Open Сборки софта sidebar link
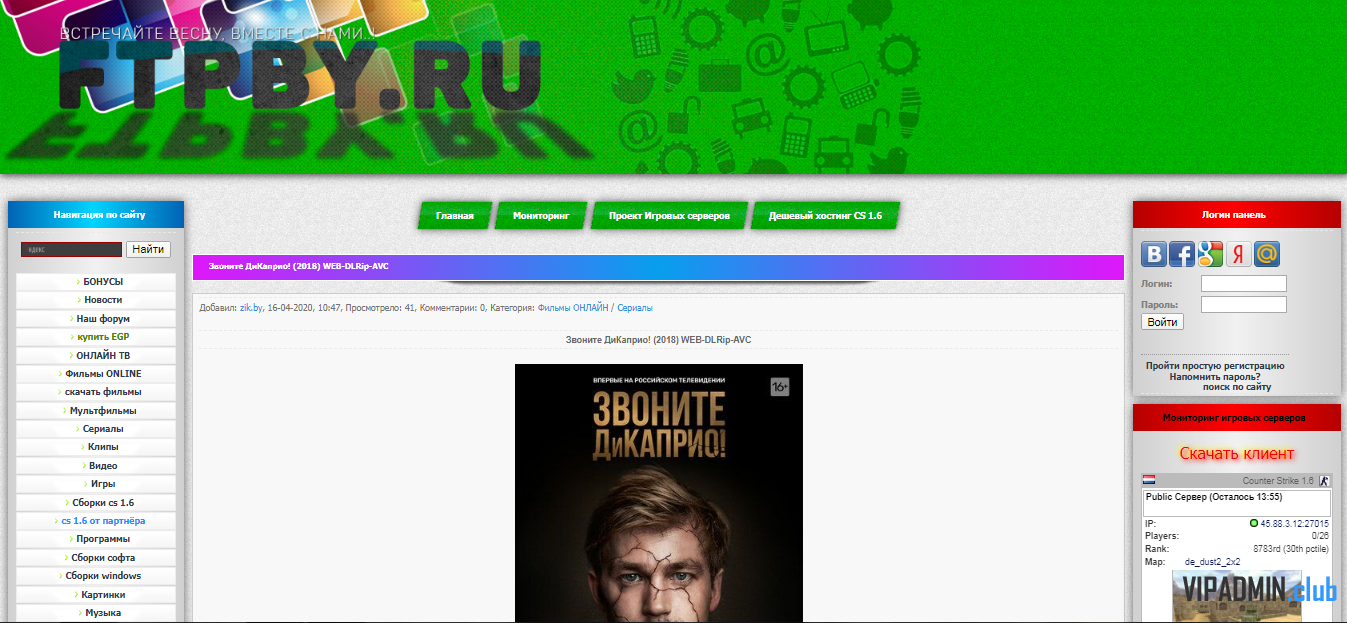1347x623 pixels. point(96,558)
